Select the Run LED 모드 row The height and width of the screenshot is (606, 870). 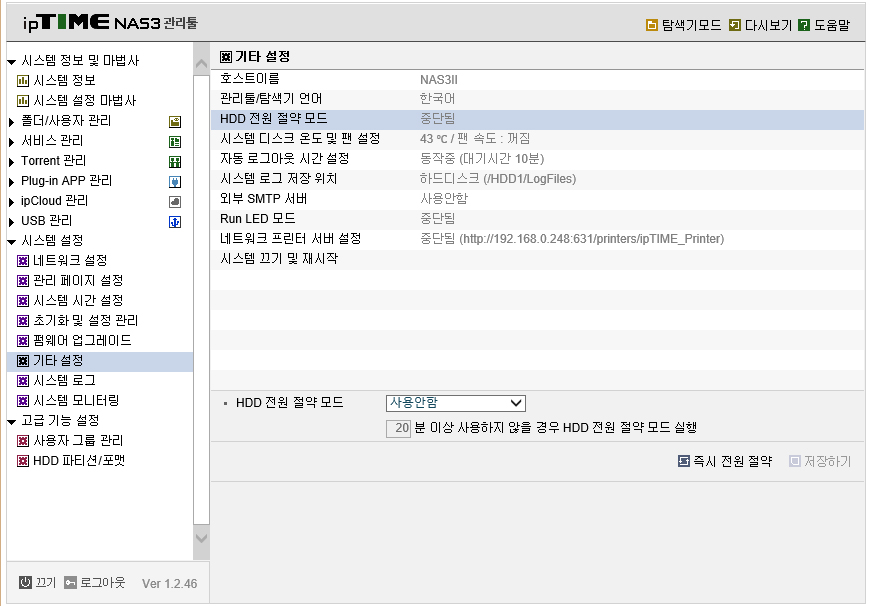click(537, 219)
